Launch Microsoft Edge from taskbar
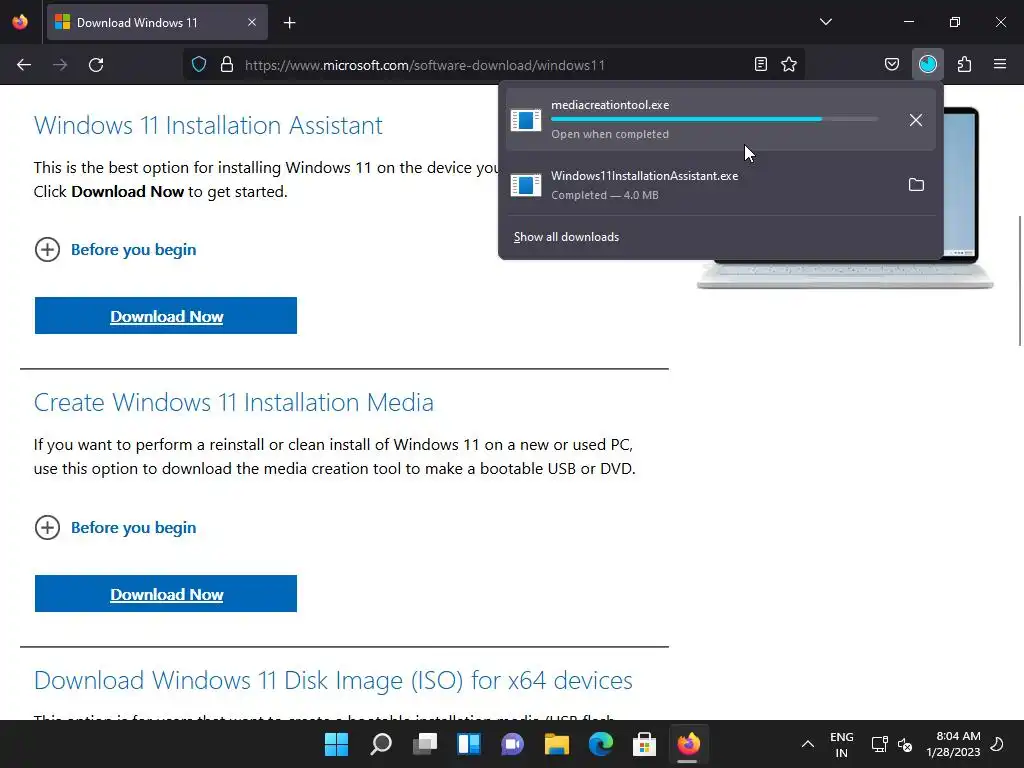 pos(601,744)
